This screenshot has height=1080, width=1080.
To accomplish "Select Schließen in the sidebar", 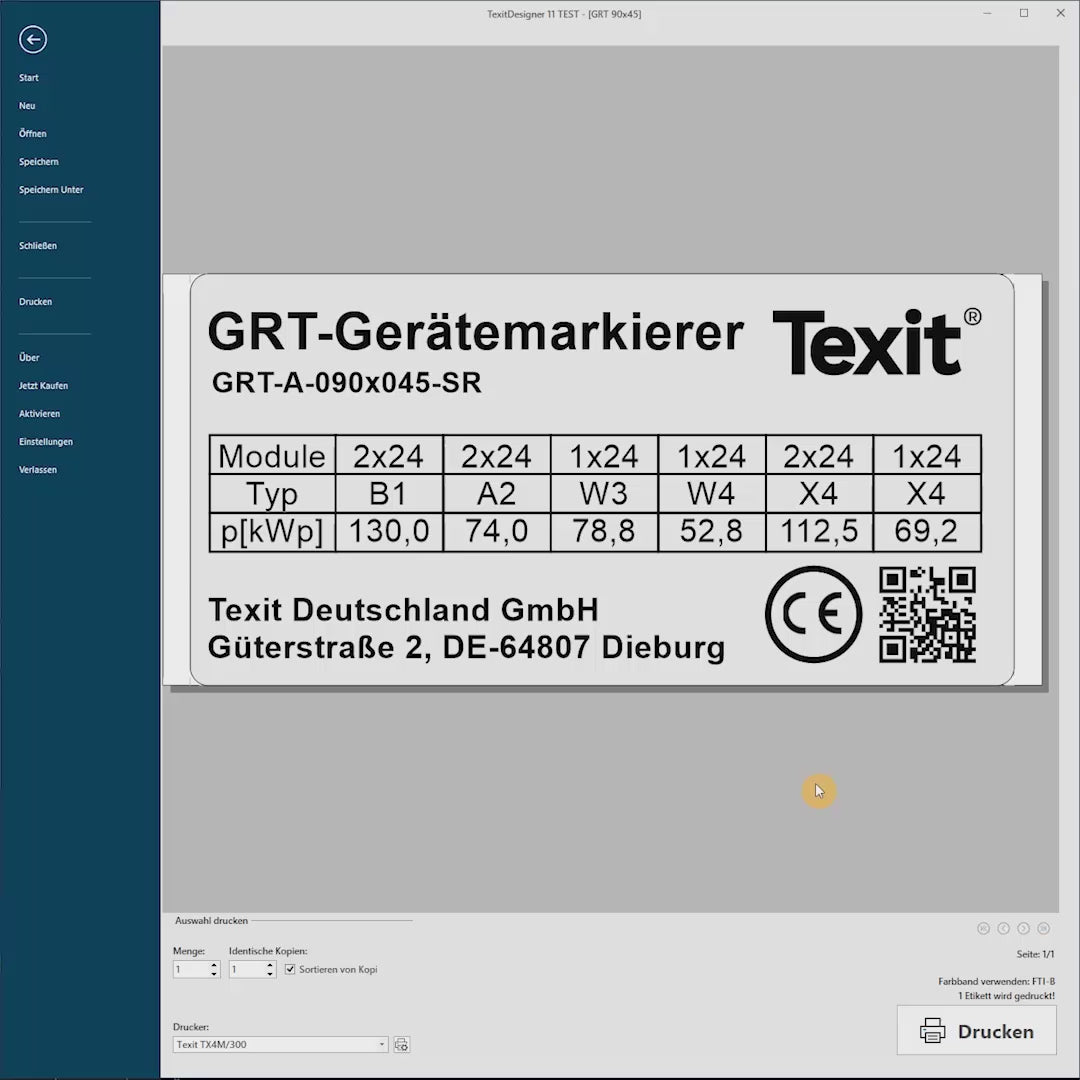I will (38, 246).
